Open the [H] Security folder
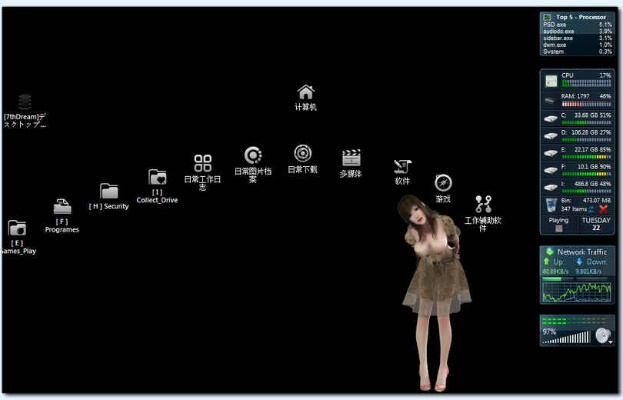 coord(109,191)
